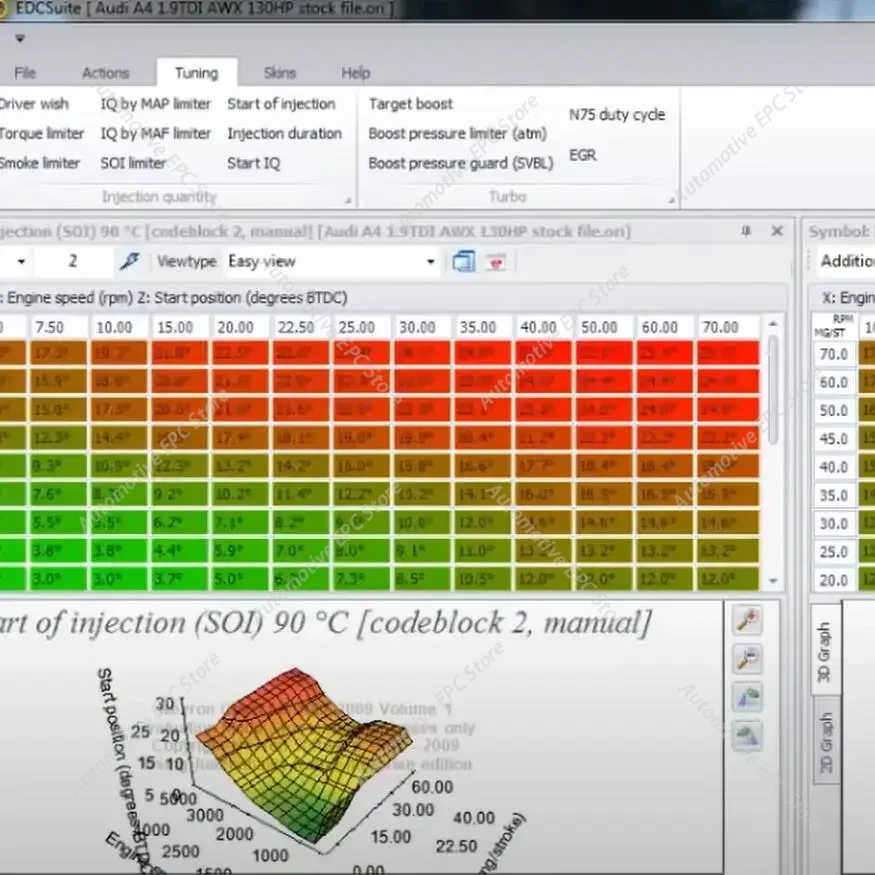Expand the Turbo group options arrow

(x=672, y=198)
